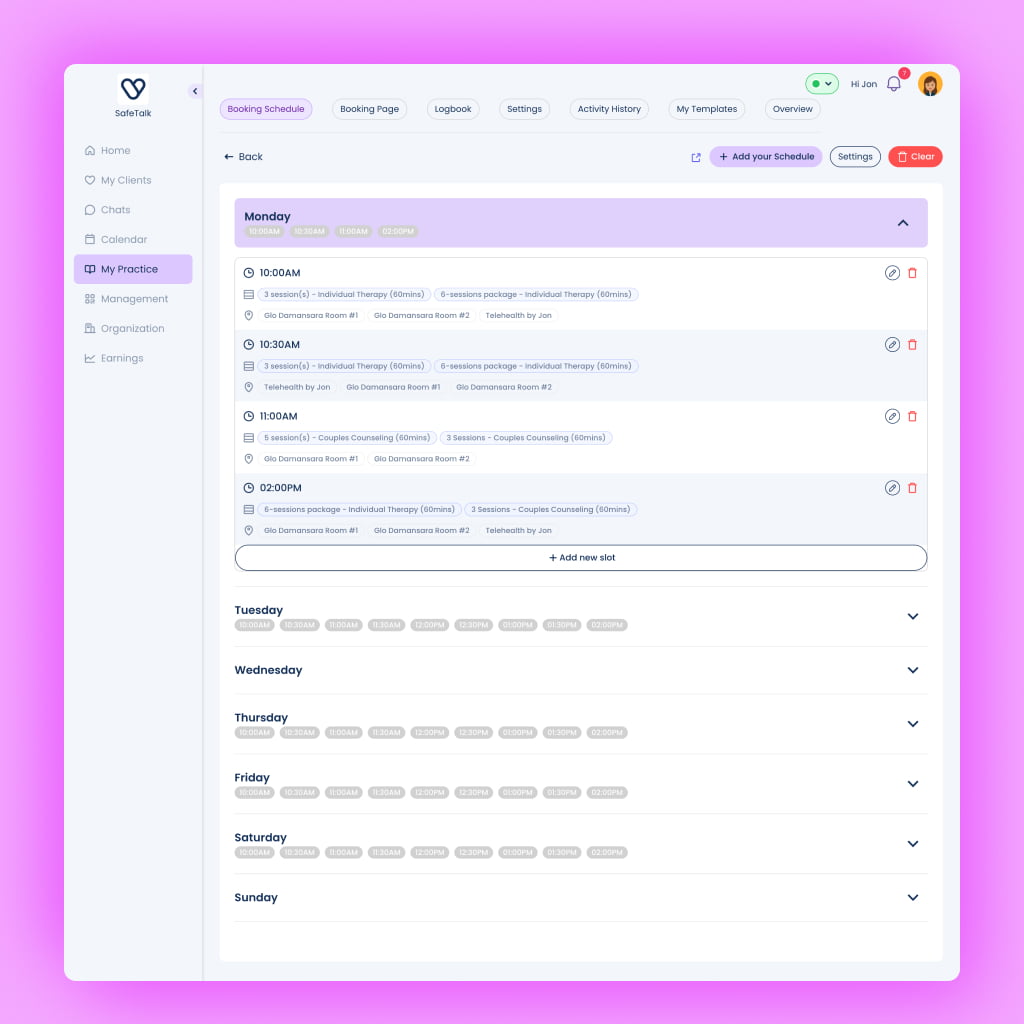Select My Clients in the sidebar
Viewport: 1024px width, 1024px height.
(122, 180)
